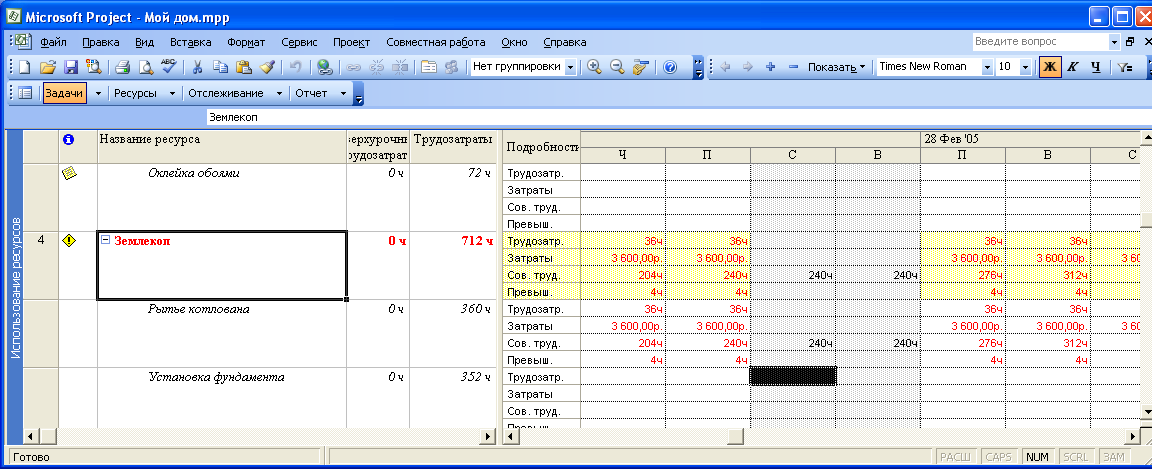The image size is (1152, 469).
Task: Open Правка menu
Action: [101, 42]
